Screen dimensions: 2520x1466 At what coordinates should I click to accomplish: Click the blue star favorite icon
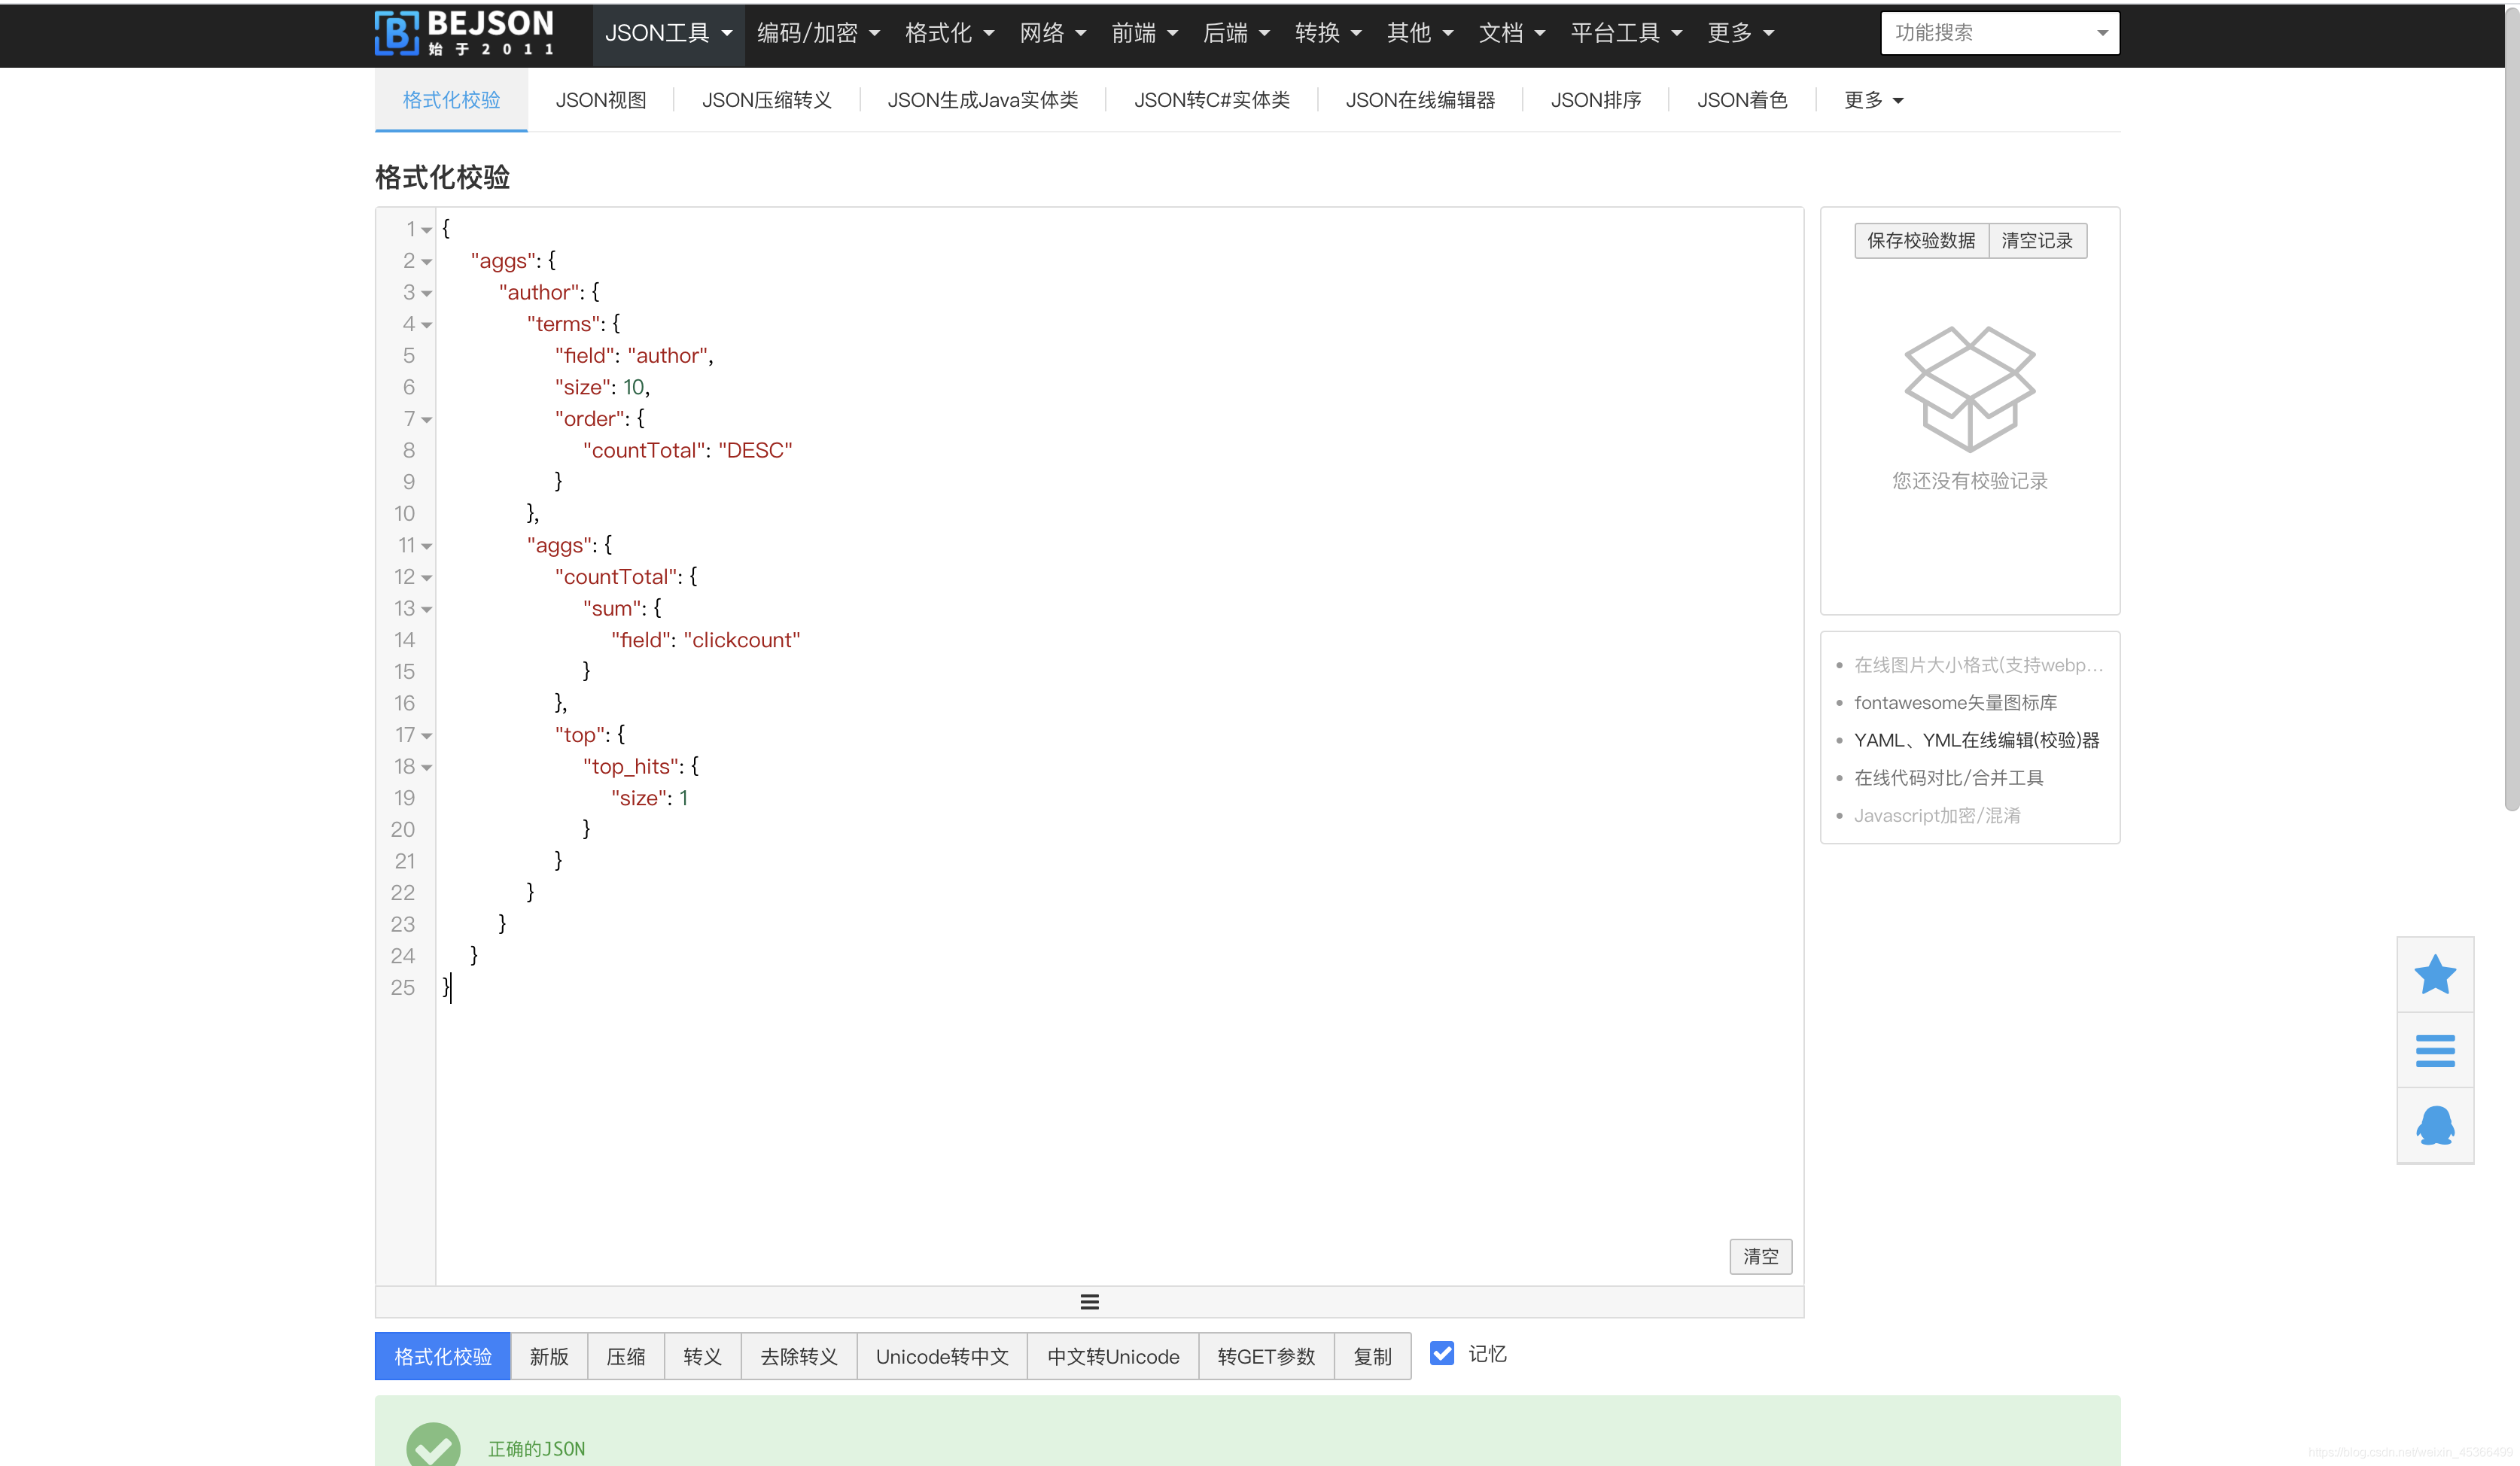pyautogui.click(x=2434, y=974)
